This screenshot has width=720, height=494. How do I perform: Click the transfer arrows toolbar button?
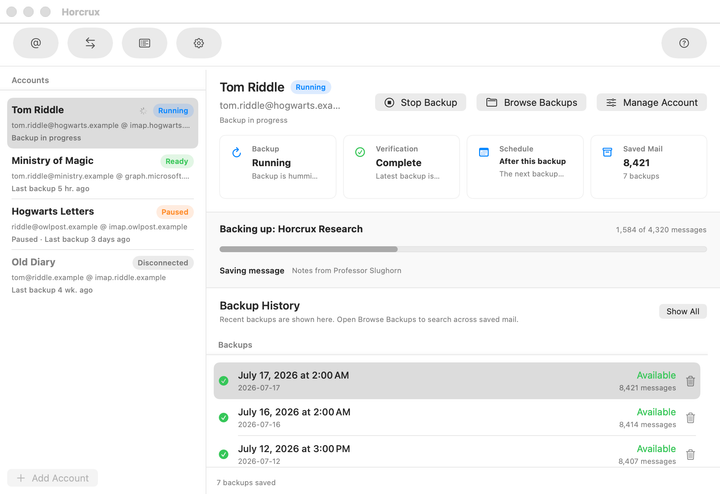coord(90,43)
